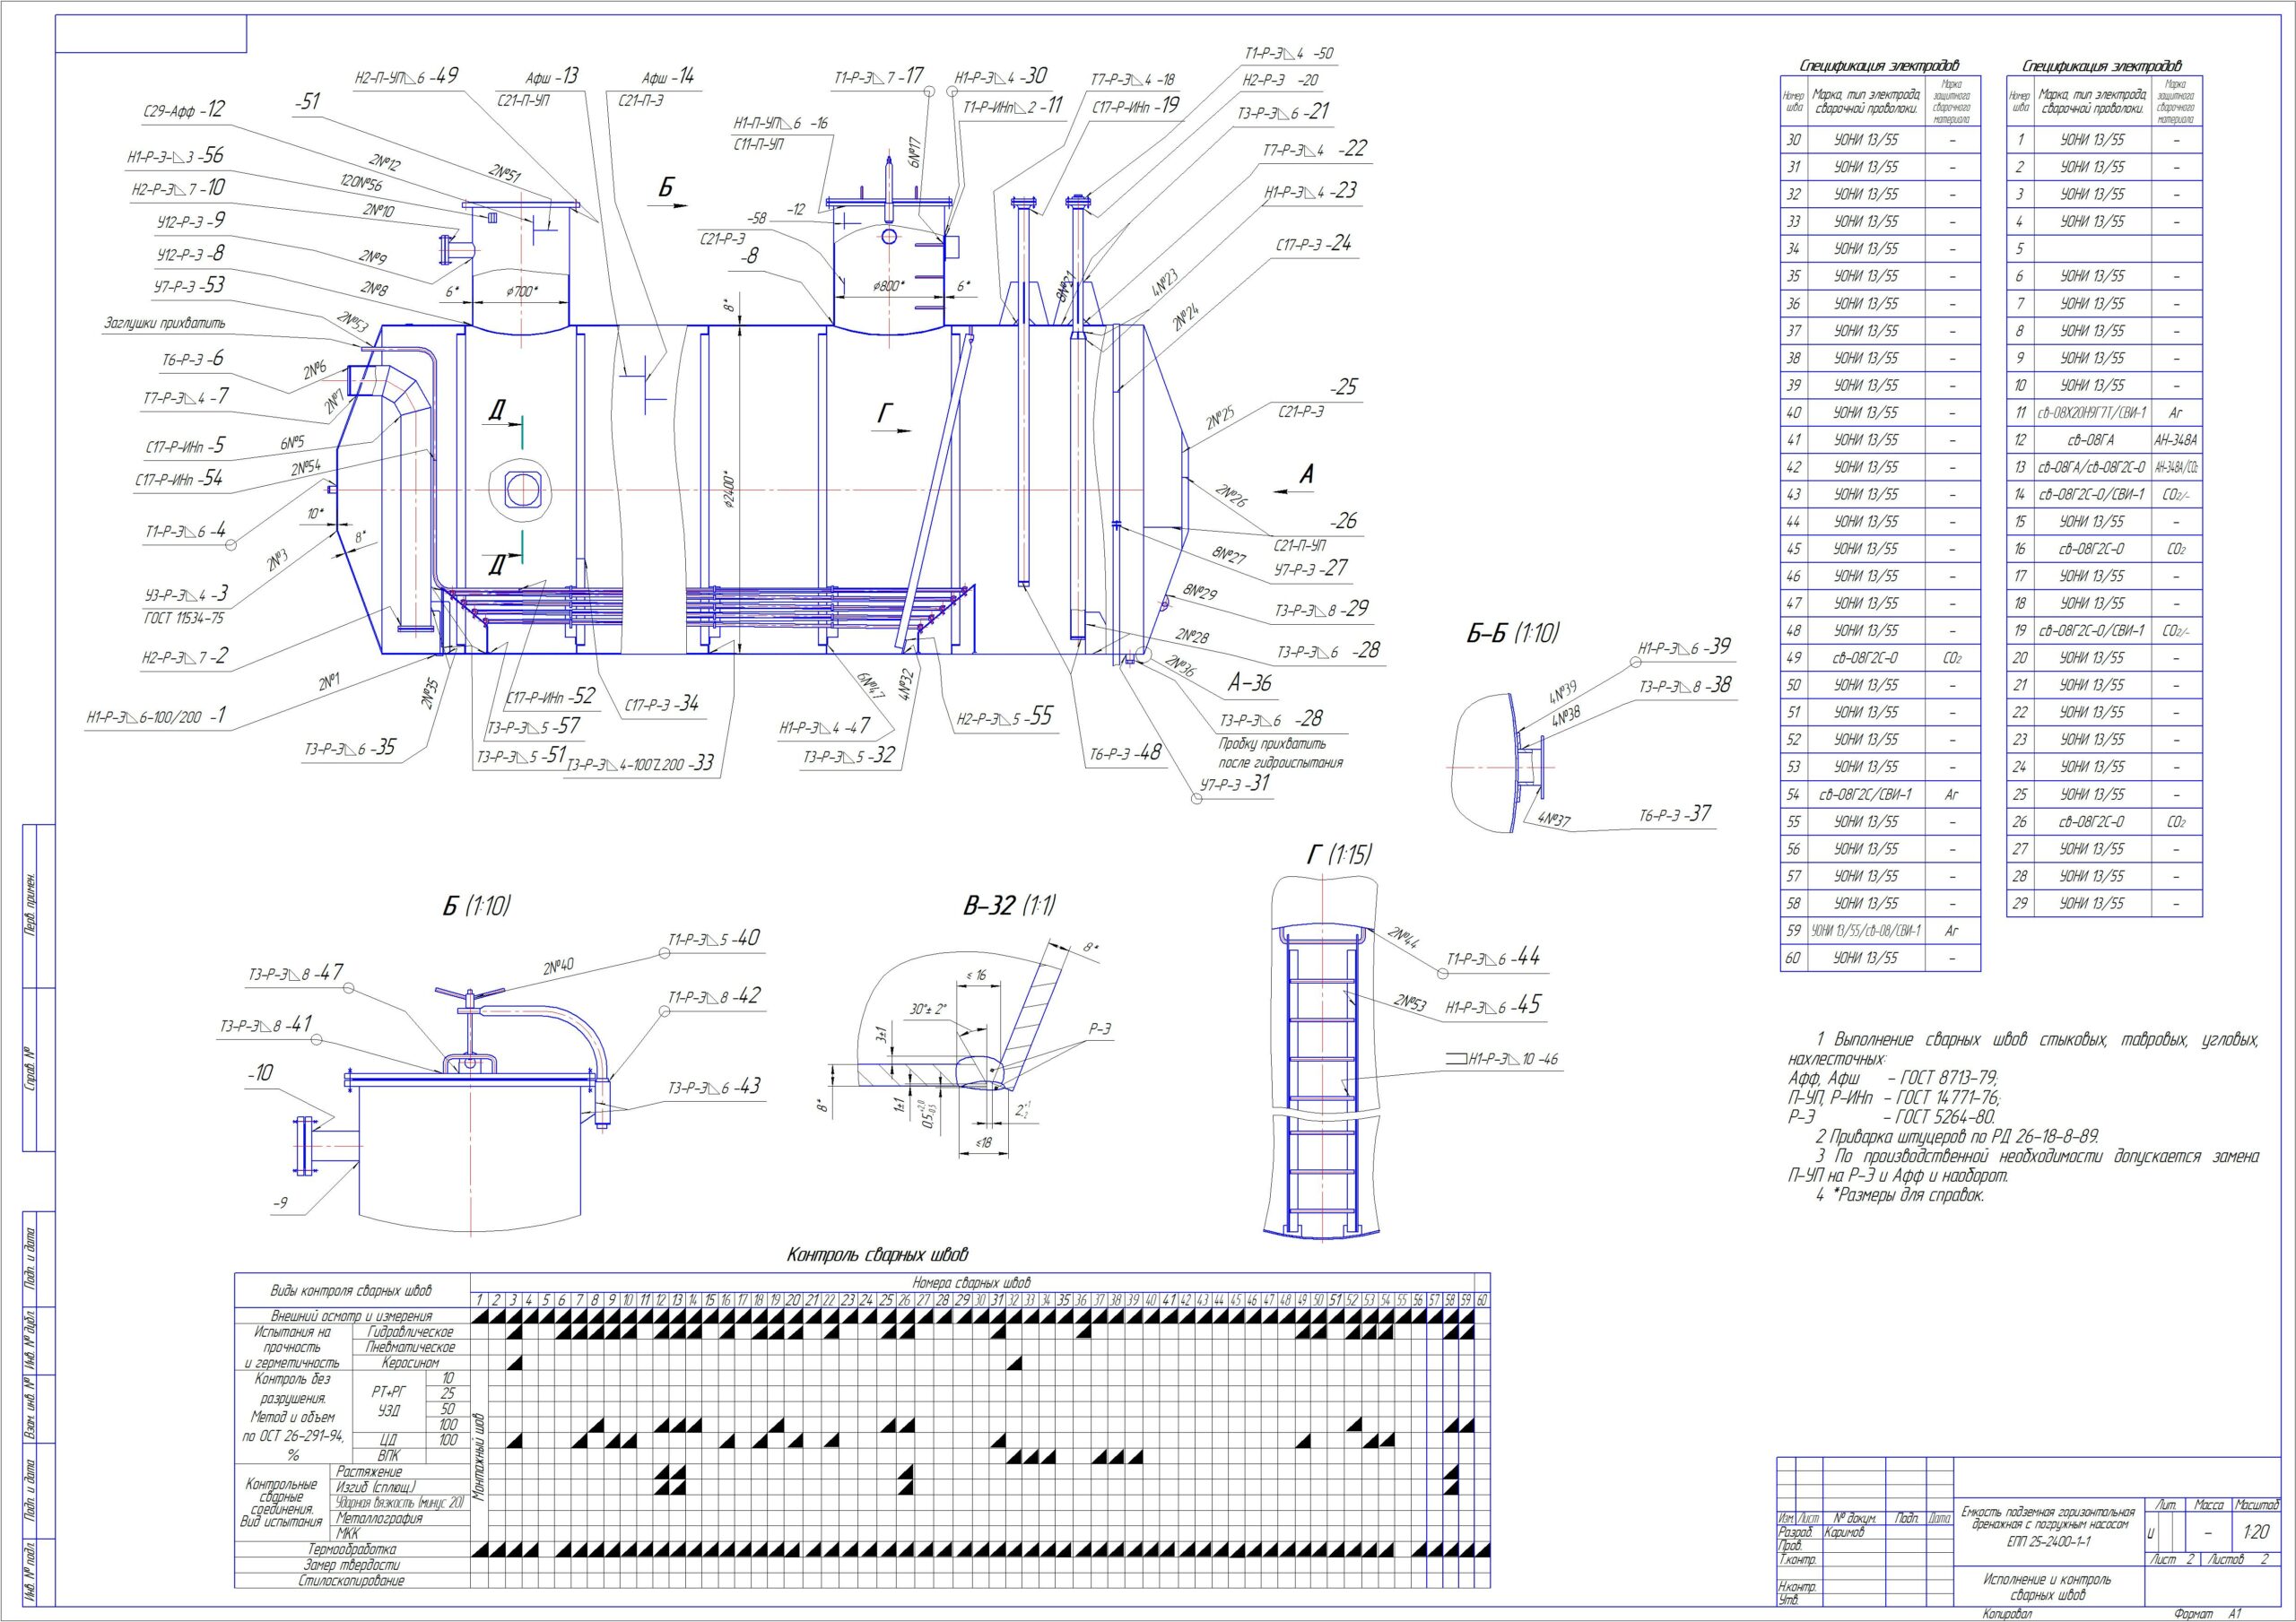Select callout 'Т6-Р-З -6'

click(192, 359)
